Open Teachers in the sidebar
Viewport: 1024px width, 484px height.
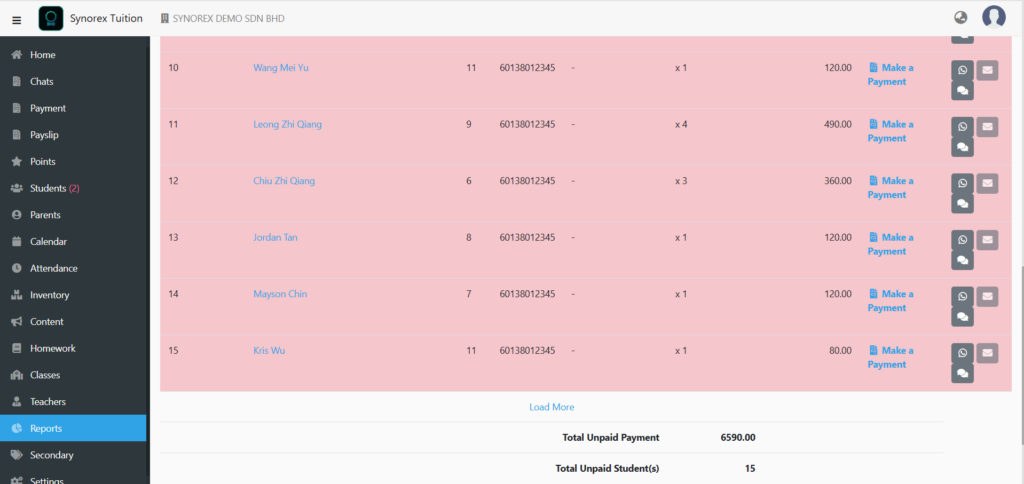click(x=73, y=402)
